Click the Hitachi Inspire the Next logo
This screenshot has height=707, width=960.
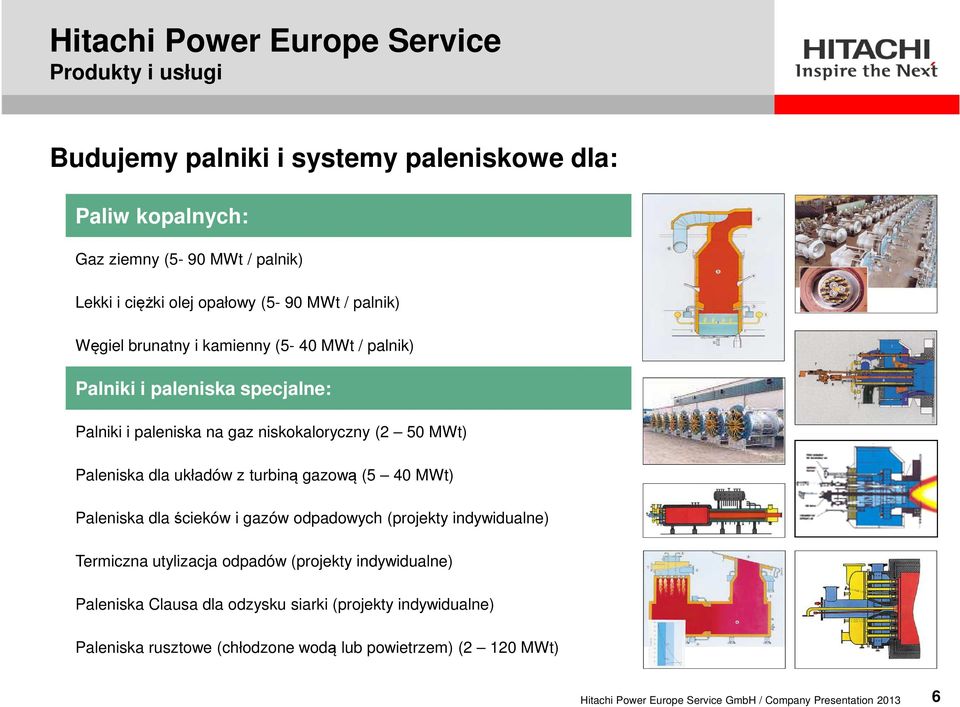coord(866,59)
